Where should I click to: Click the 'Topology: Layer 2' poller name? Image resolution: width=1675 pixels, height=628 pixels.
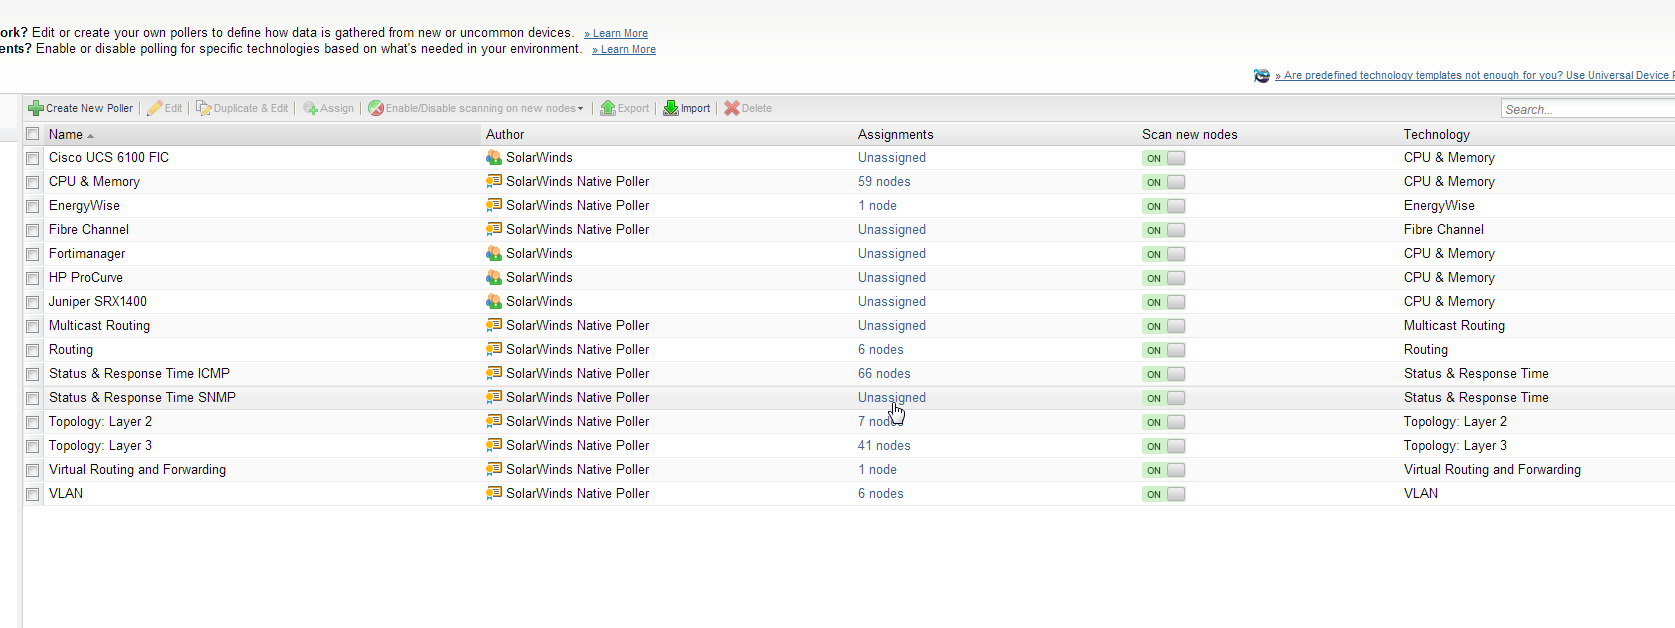100,421
